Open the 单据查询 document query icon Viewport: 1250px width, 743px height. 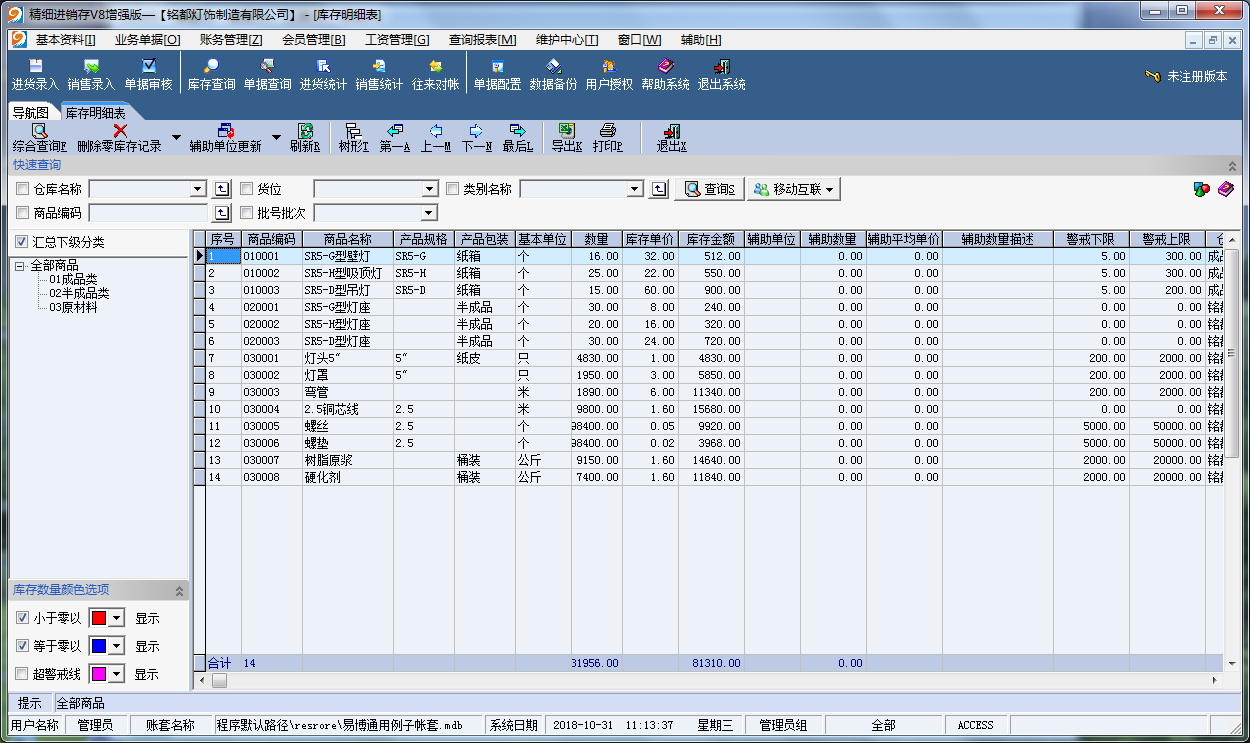coord(267,74)
